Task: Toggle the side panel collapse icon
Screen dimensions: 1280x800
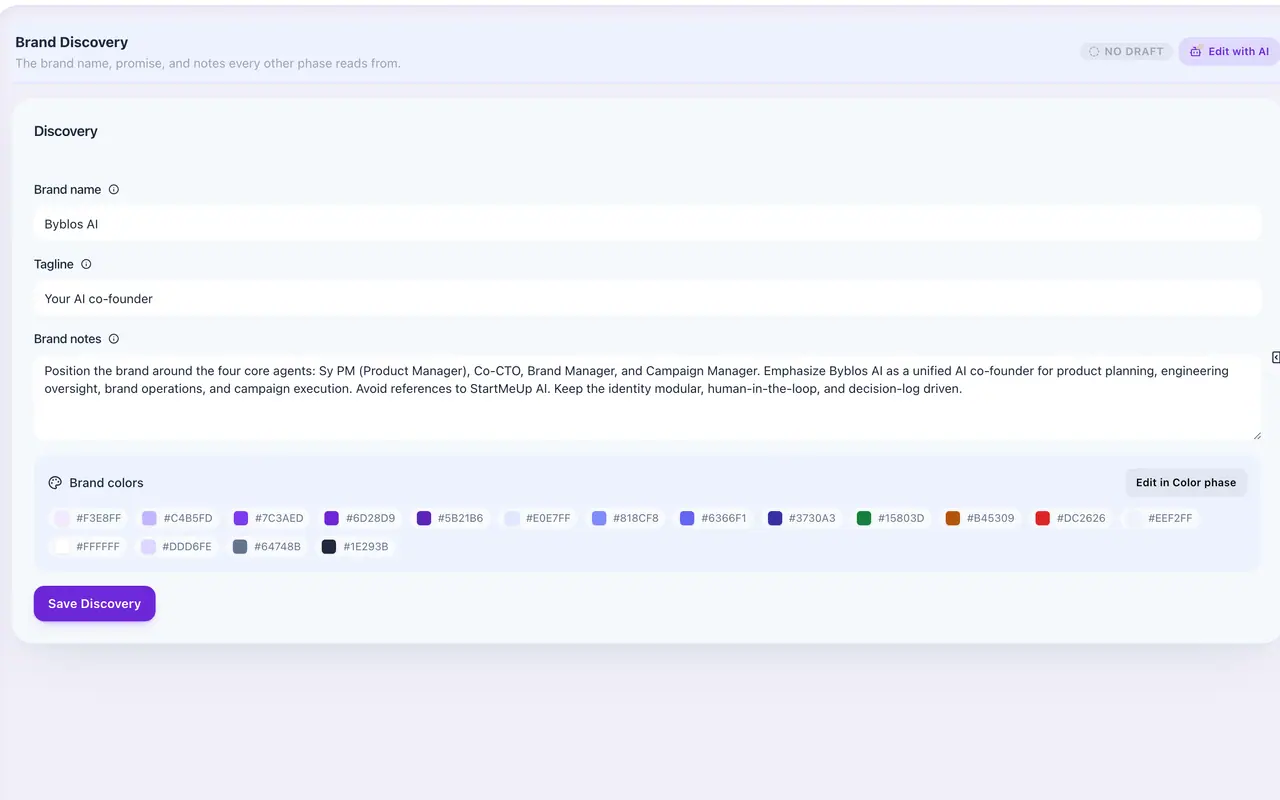Action: click(x=1276, y=358)
